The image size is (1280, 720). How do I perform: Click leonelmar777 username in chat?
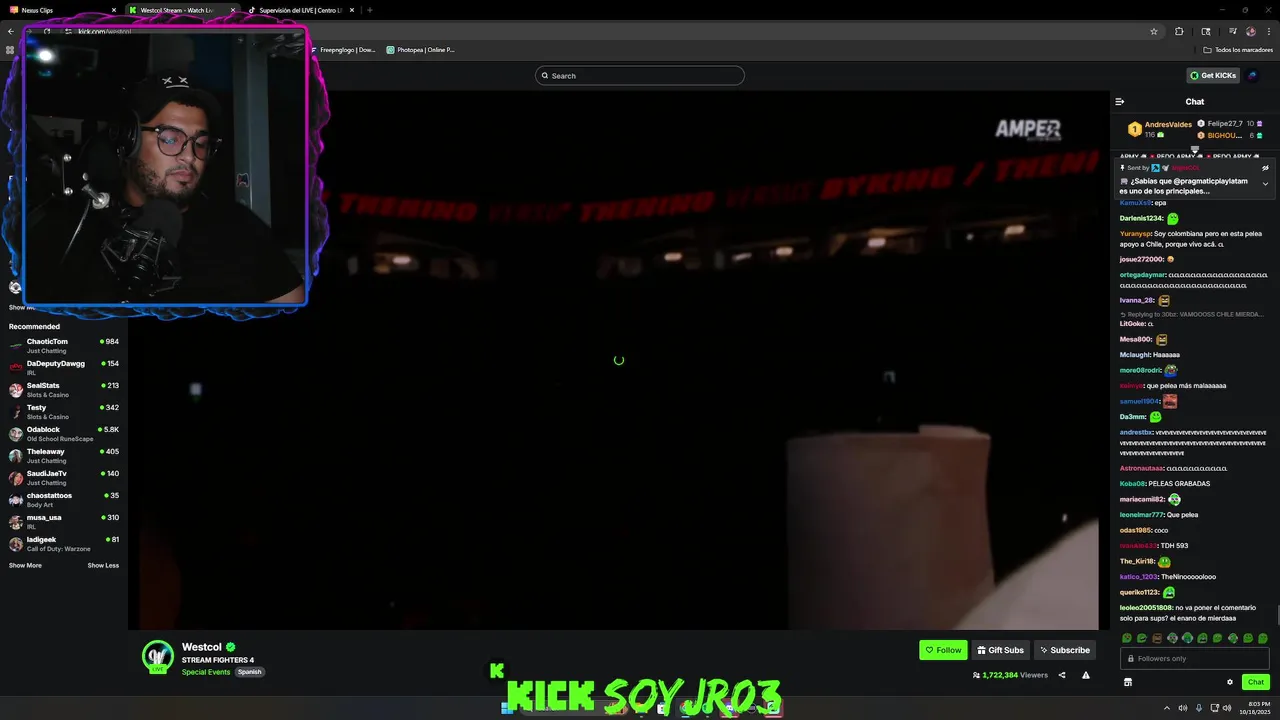[1142, 514]
